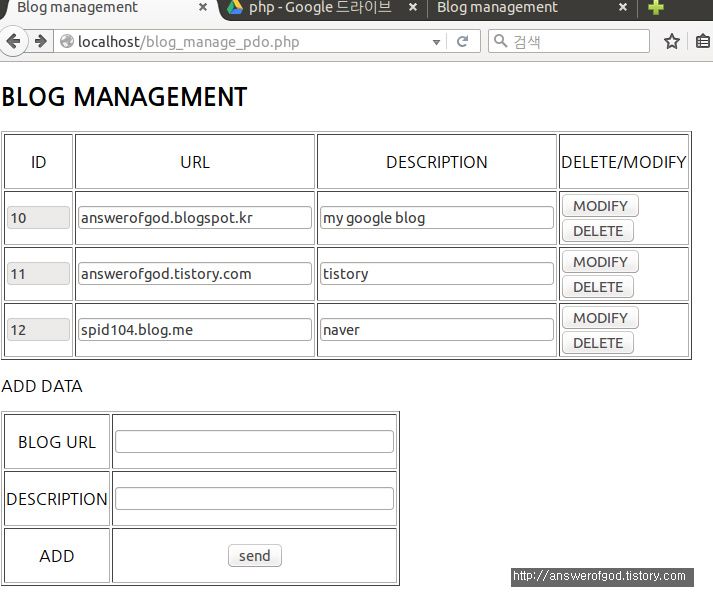
Task: Click the ADD DATA label
Action: tap(42, 386)
